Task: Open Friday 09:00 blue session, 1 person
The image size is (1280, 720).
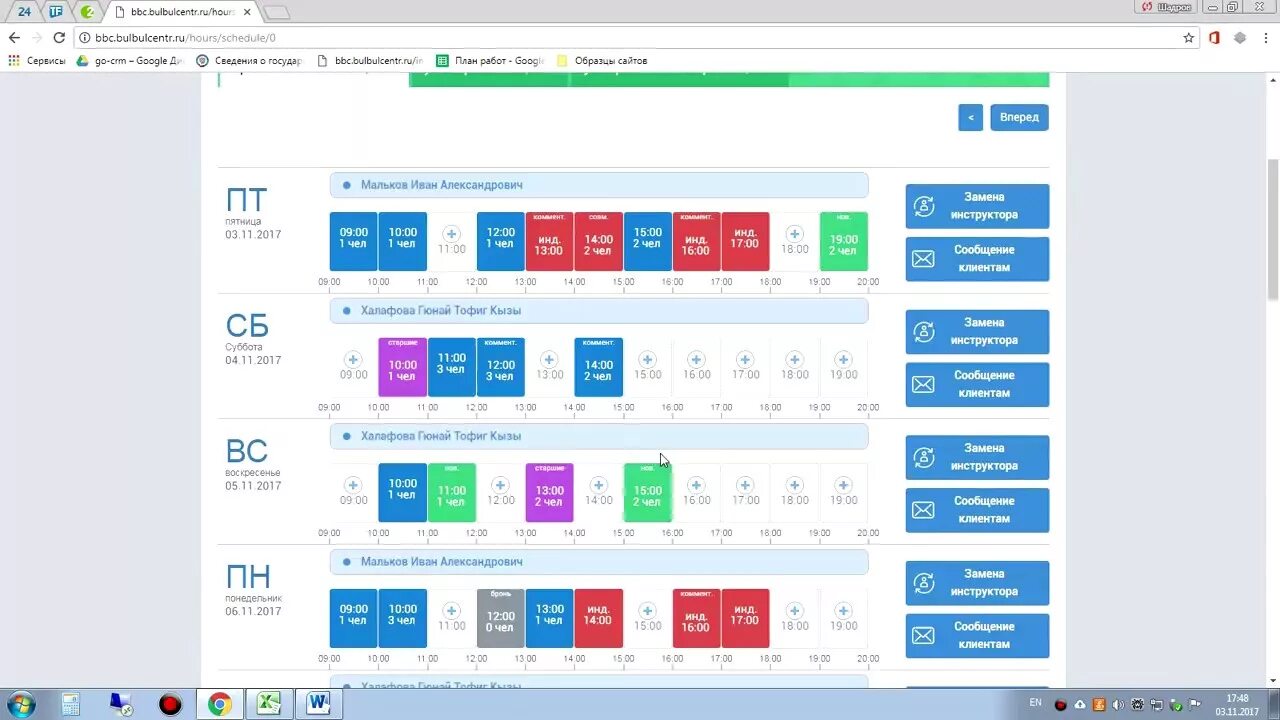Action: click(353, 241)
